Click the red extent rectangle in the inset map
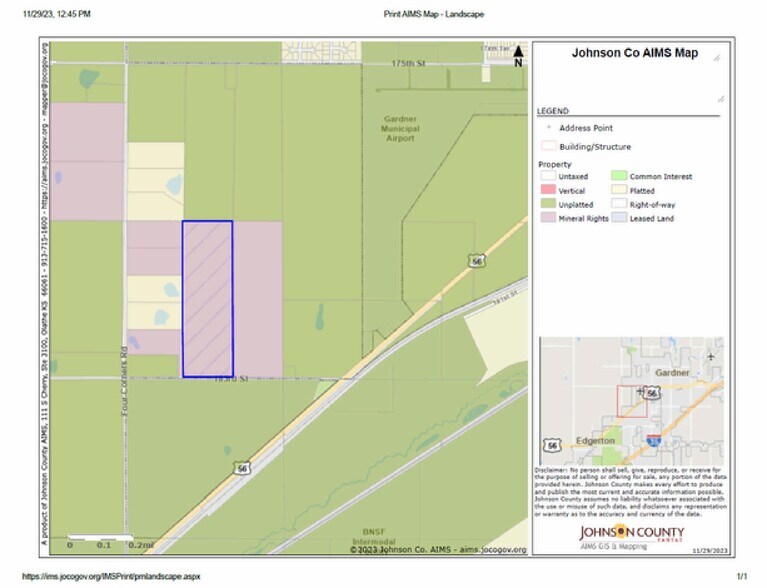Screen dimensions: 767x588 pos(632,401)
